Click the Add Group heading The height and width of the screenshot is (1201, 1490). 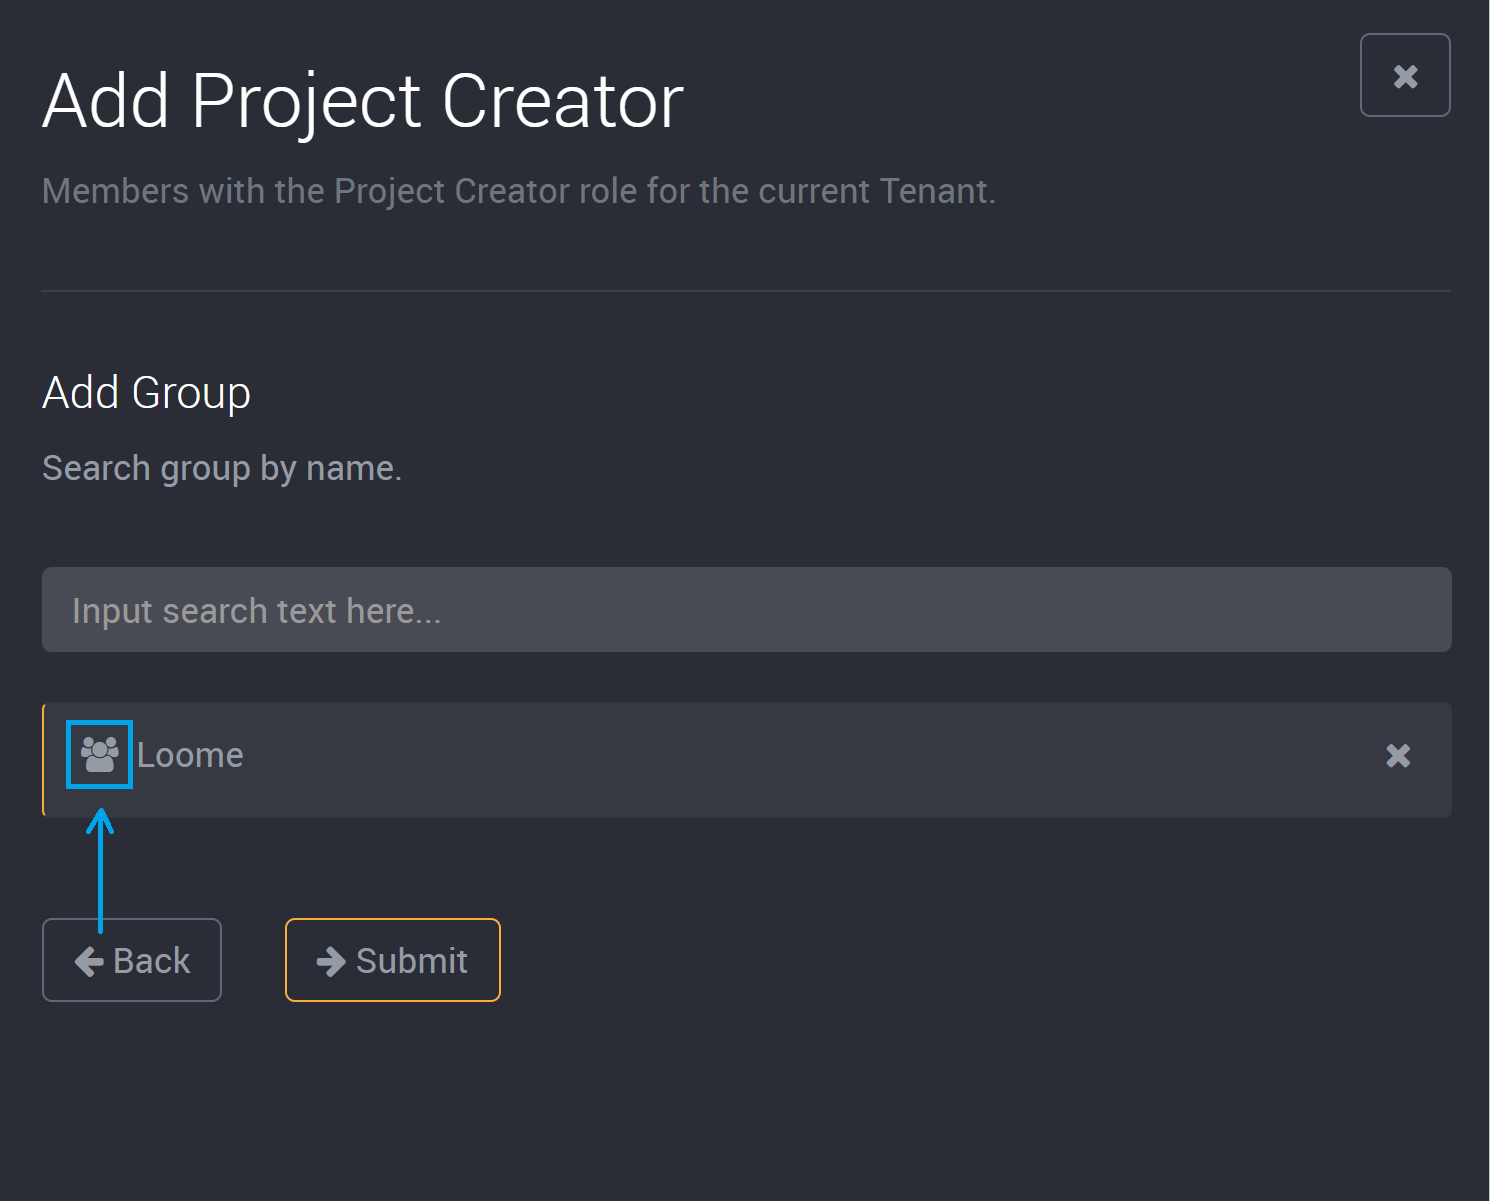146,393
